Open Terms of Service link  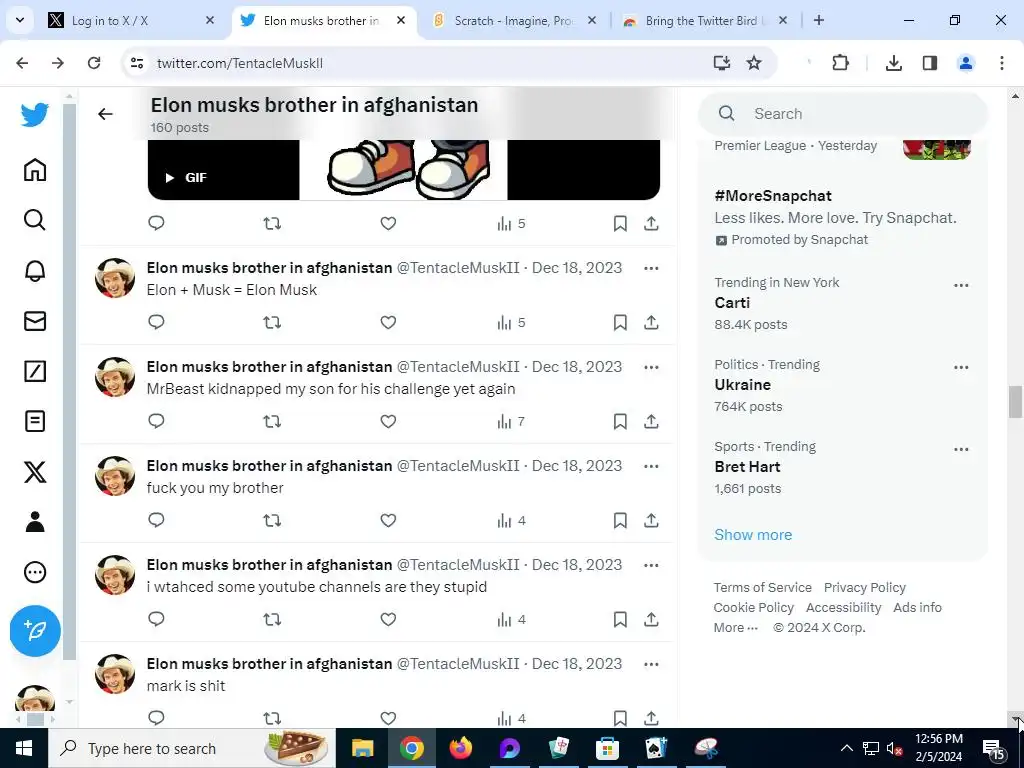(x=762, y=588)
